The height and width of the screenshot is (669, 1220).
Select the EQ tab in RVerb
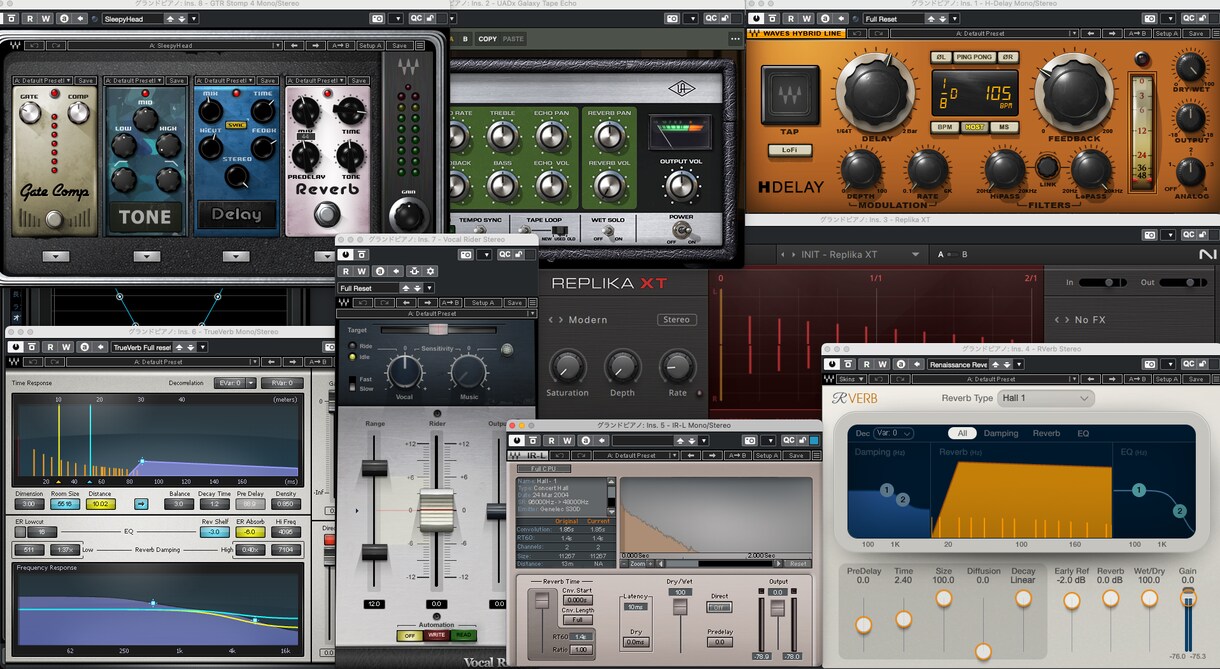[1083, 433]
